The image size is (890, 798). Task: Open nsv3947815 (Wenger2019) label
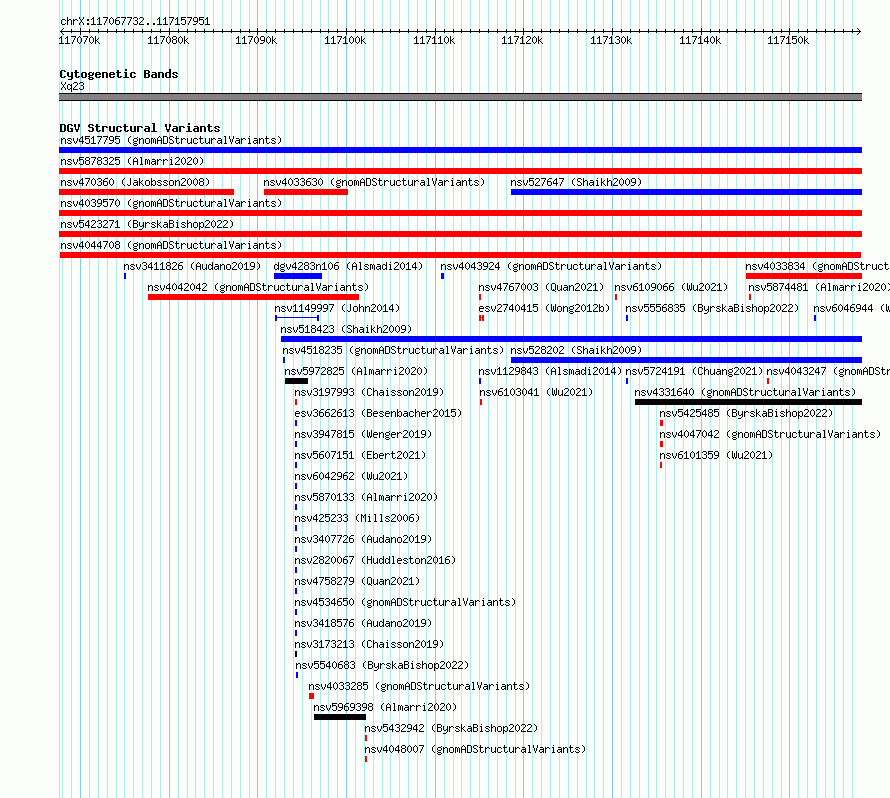click(x=363, y=434)
